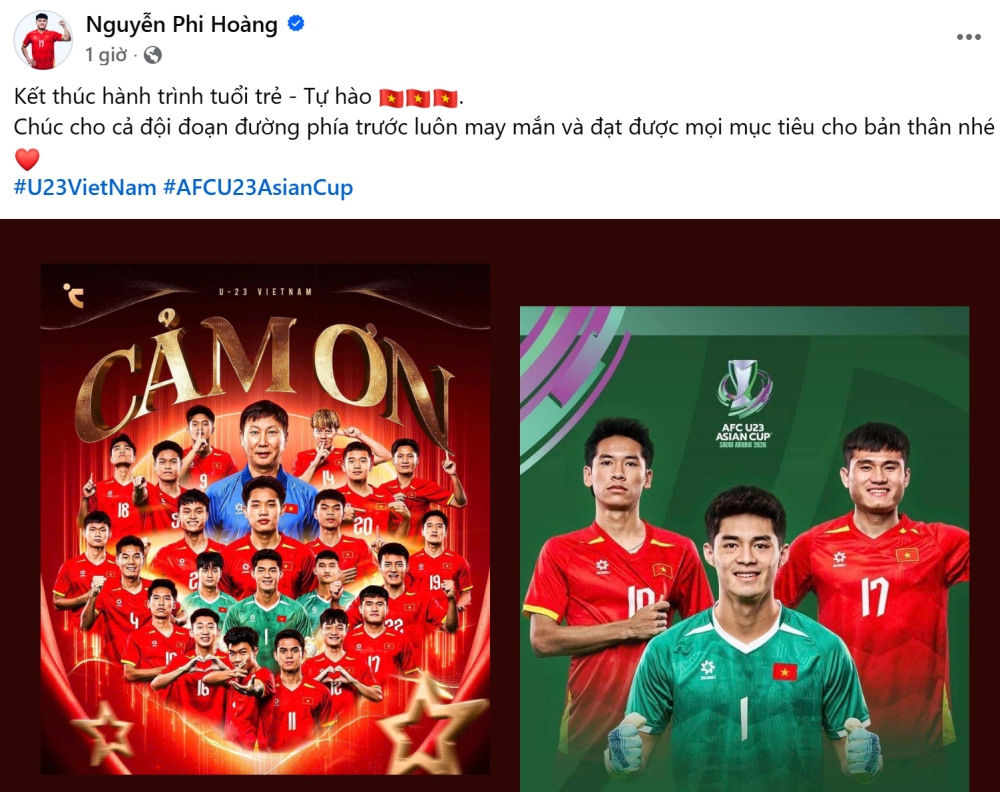The image size is (1000, 792).
Task: Open Nguyễn Phi Hoàng's profile picture
Action: tap(43, 40)
